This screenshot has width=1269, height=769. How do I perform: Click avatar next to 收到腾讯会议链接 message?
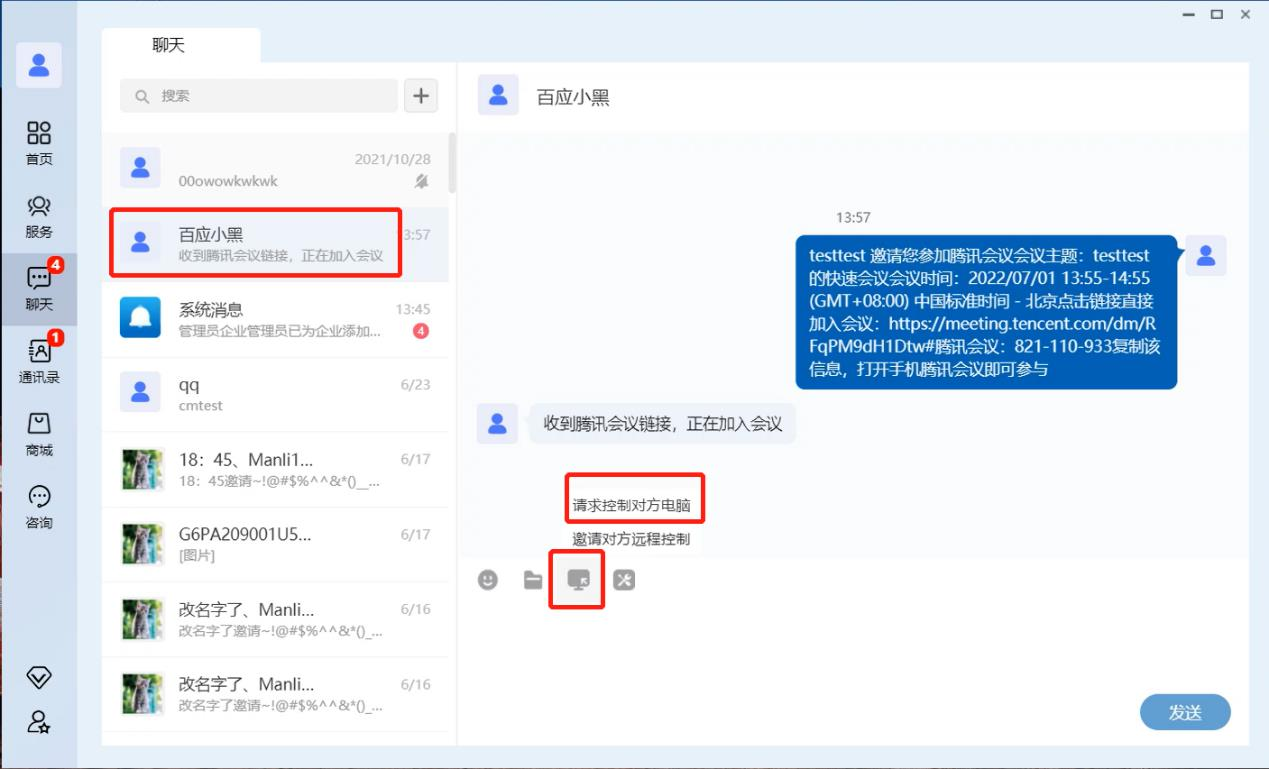(x=497, y=424)
